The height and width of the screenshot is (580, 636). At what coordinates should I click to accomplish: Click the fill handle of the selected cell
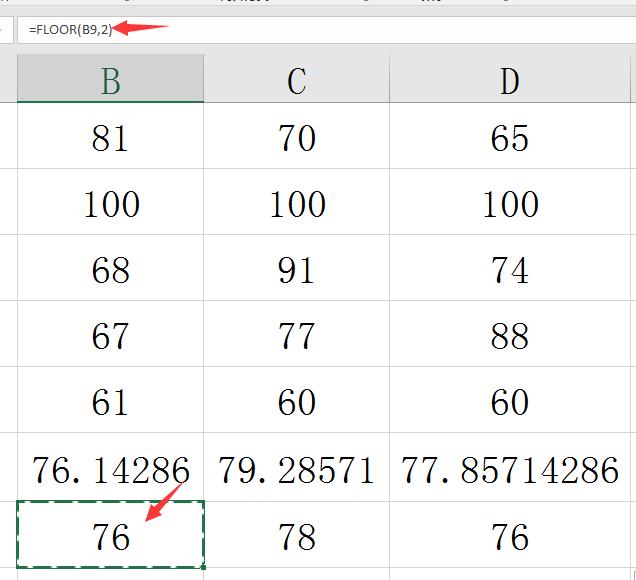(x=203, y=567)
